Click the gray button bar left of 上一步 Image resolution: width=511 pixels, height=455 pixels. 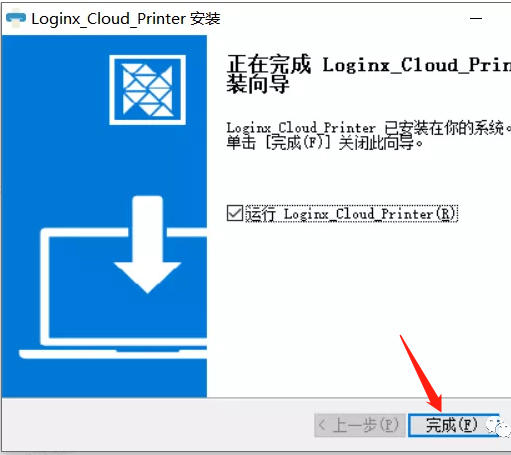click(157, 425)
